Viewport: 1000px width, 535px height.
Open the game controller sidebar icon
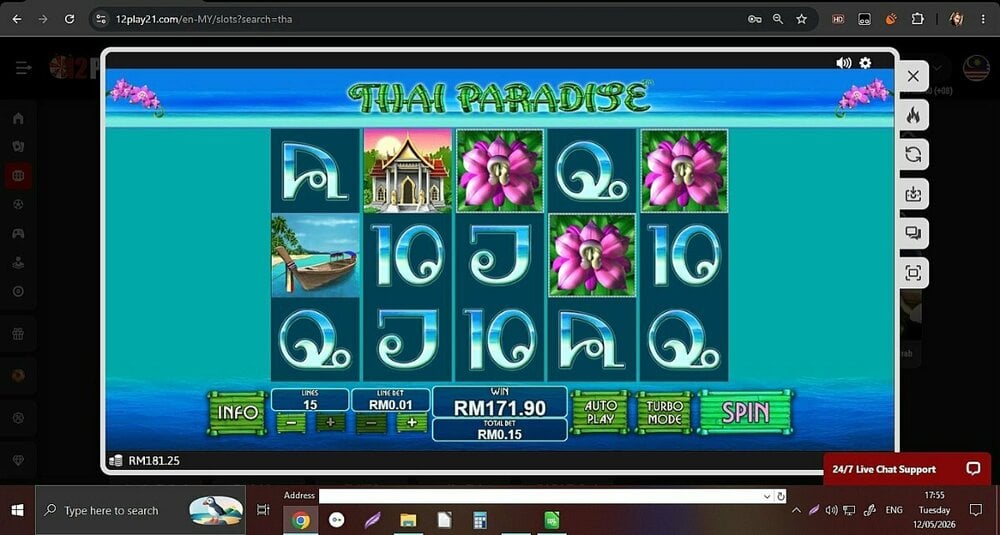(x=18, y=233)
